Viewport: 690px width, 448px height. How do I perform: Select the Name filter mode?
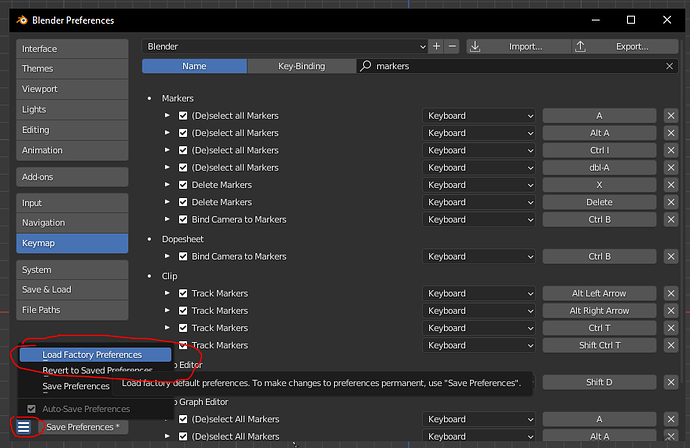pyautogui.click(x=194, y=66)
